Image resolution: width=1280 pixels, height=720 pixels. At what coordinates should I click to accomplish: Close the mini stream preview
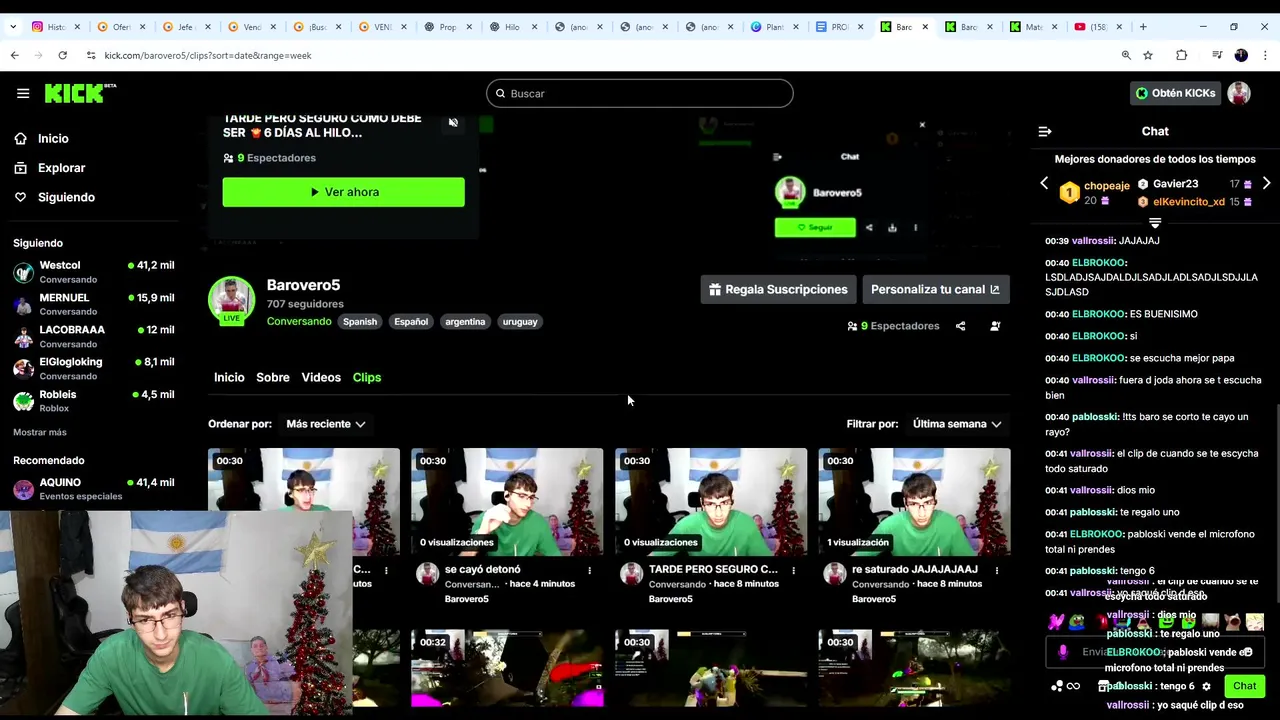tap(922, 125)
